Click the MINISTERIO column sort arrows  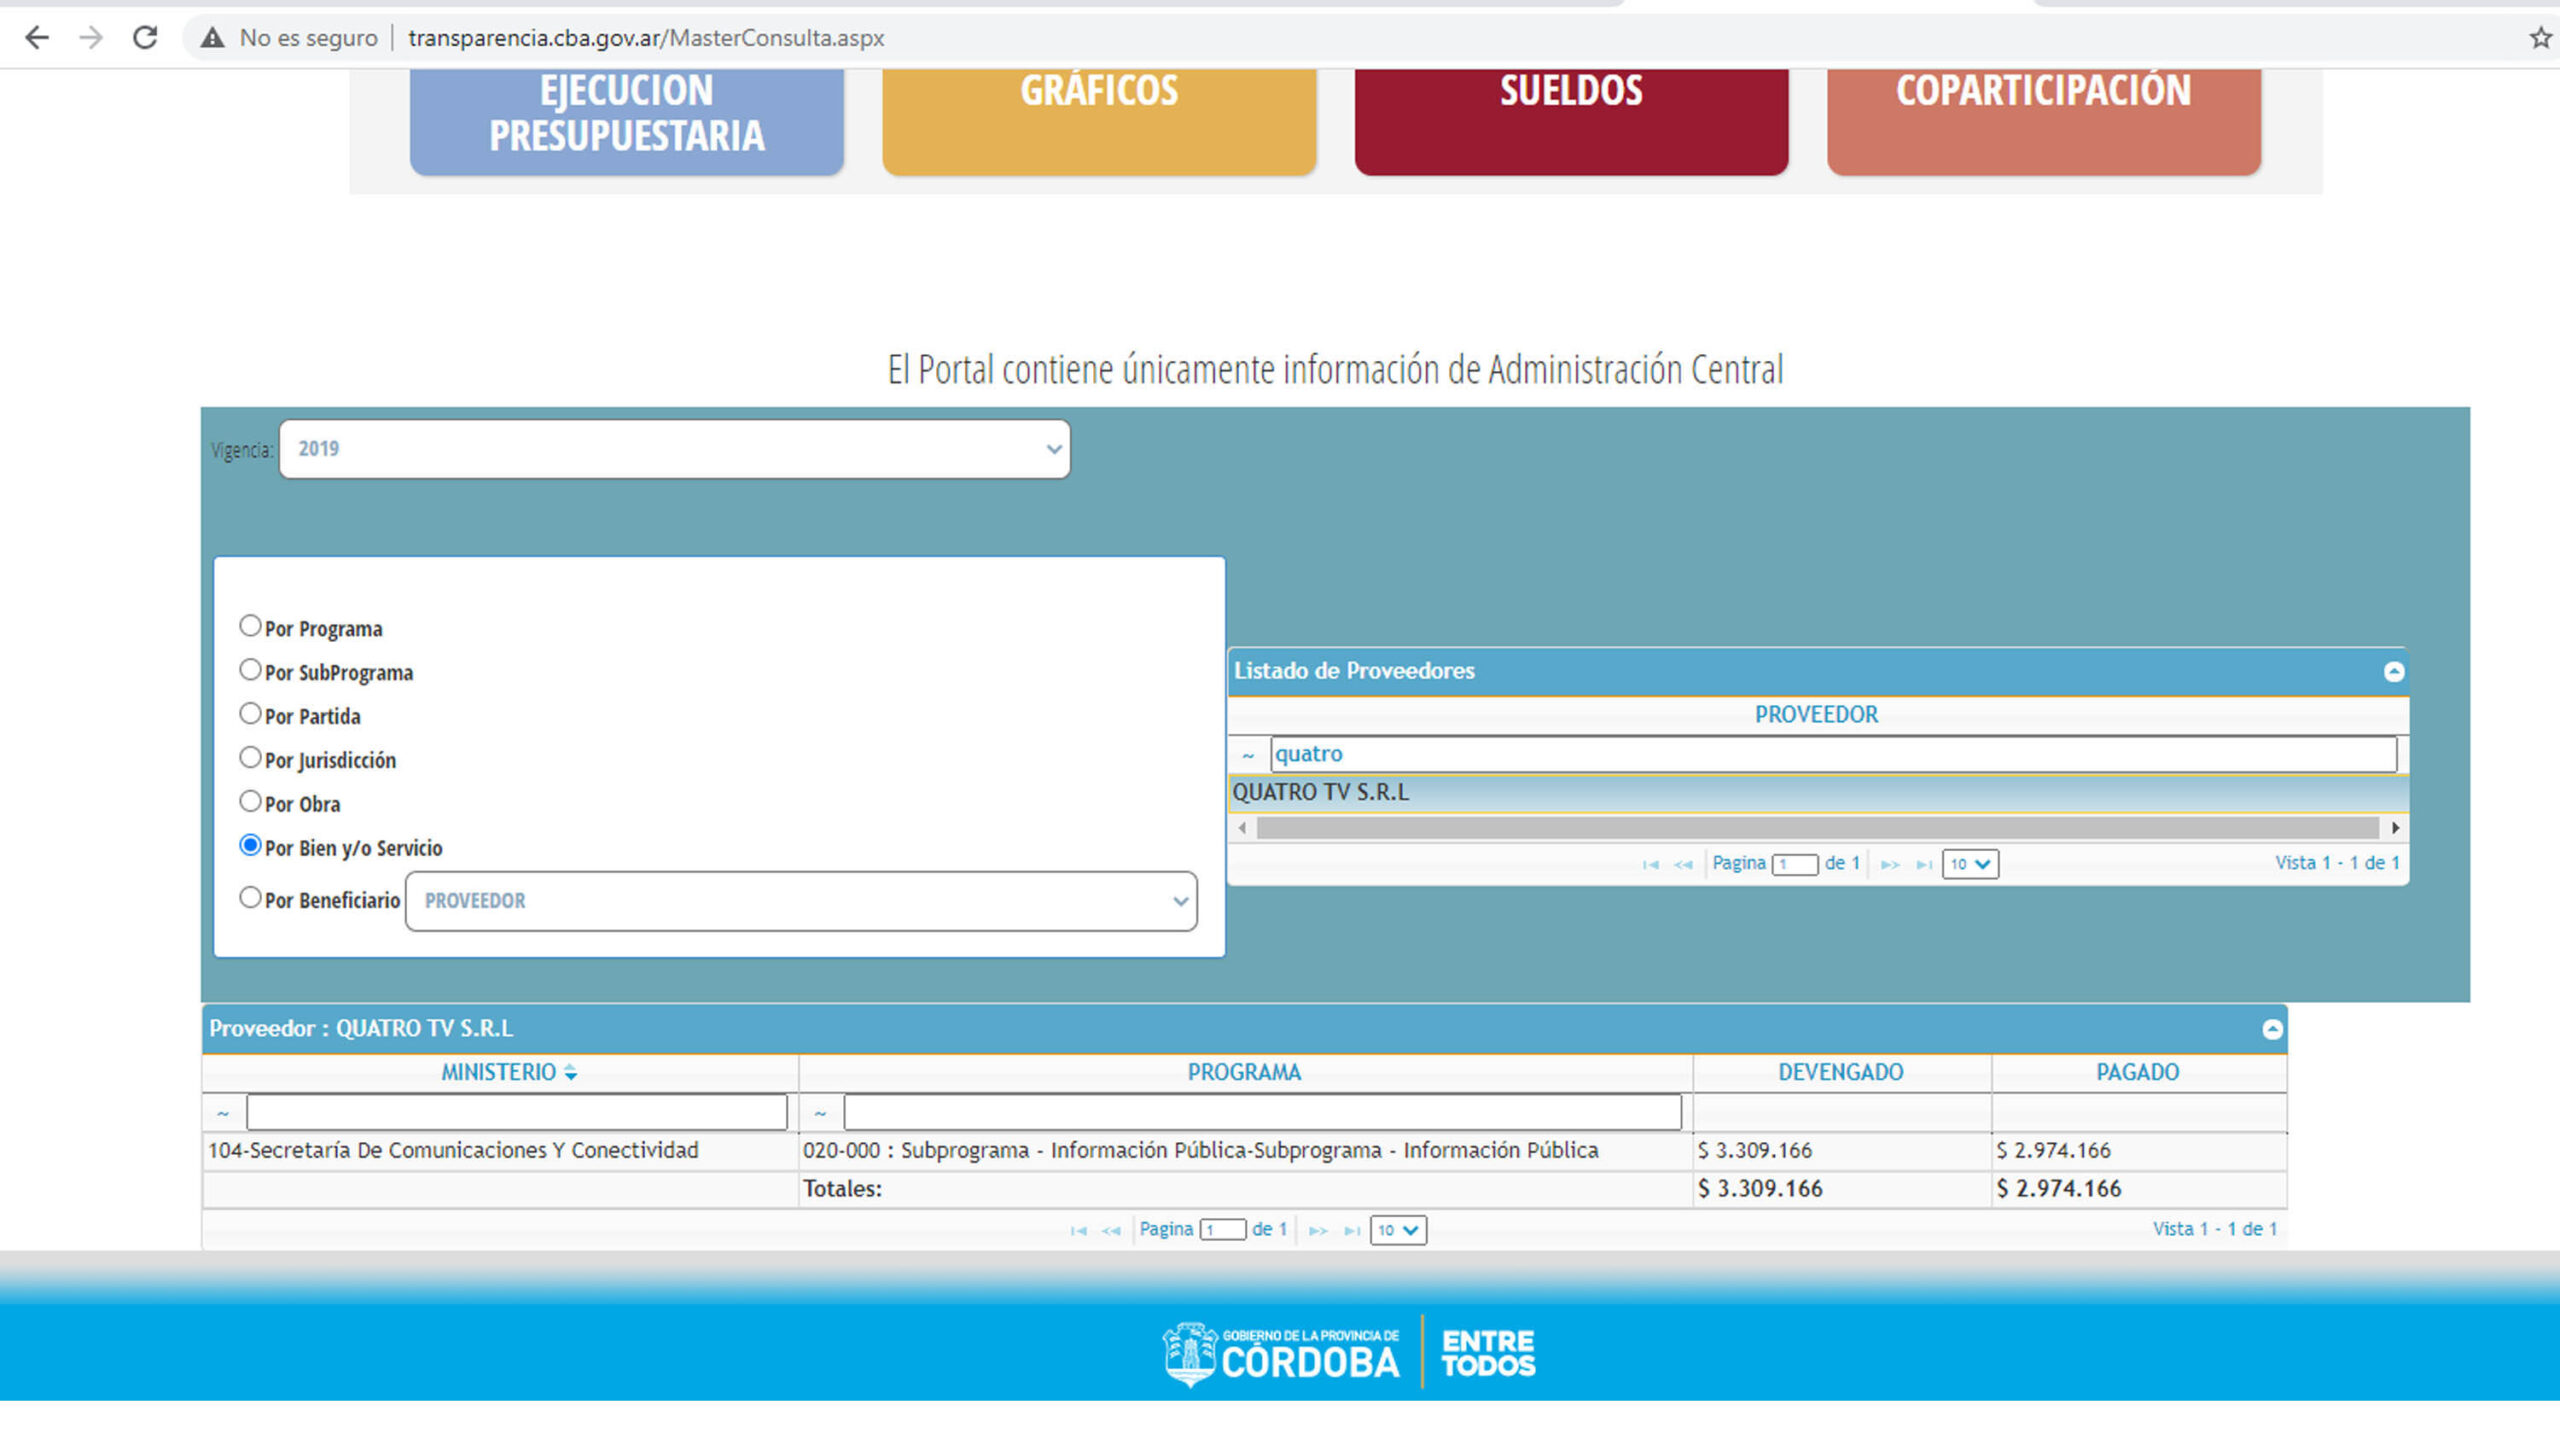tap(570, 1072)
